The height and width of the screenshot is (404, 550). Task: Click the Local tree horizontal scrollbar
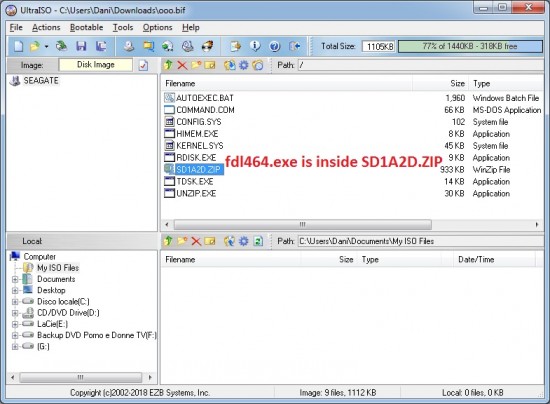tap(81, 377)
